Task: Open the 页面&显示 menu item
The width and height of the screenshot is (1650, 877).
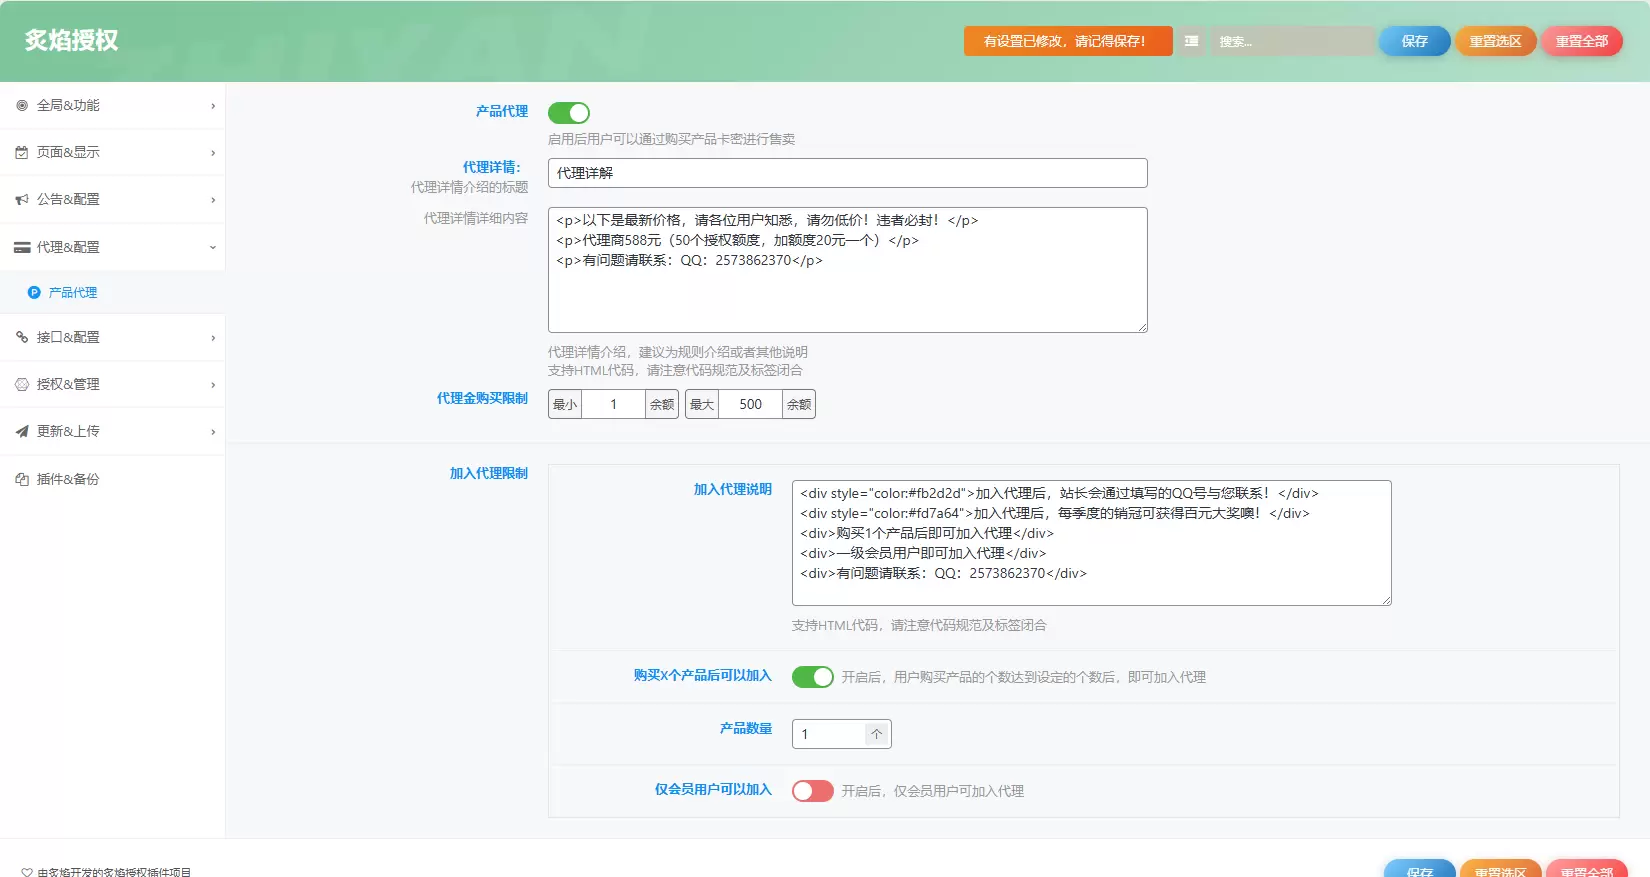Action: click(112, 152)
